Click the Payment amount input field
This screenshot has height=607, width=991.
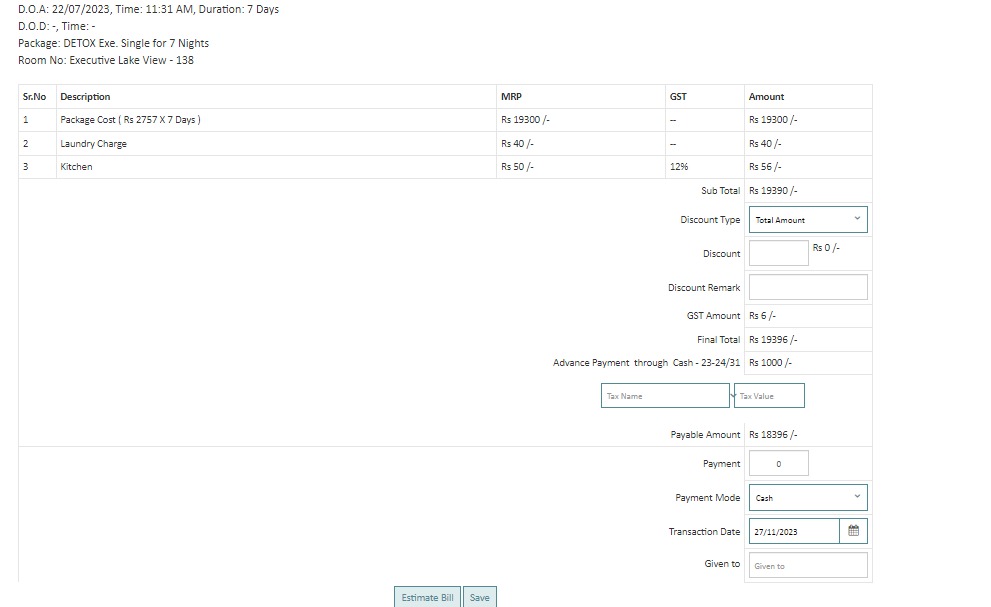[779, 463]
